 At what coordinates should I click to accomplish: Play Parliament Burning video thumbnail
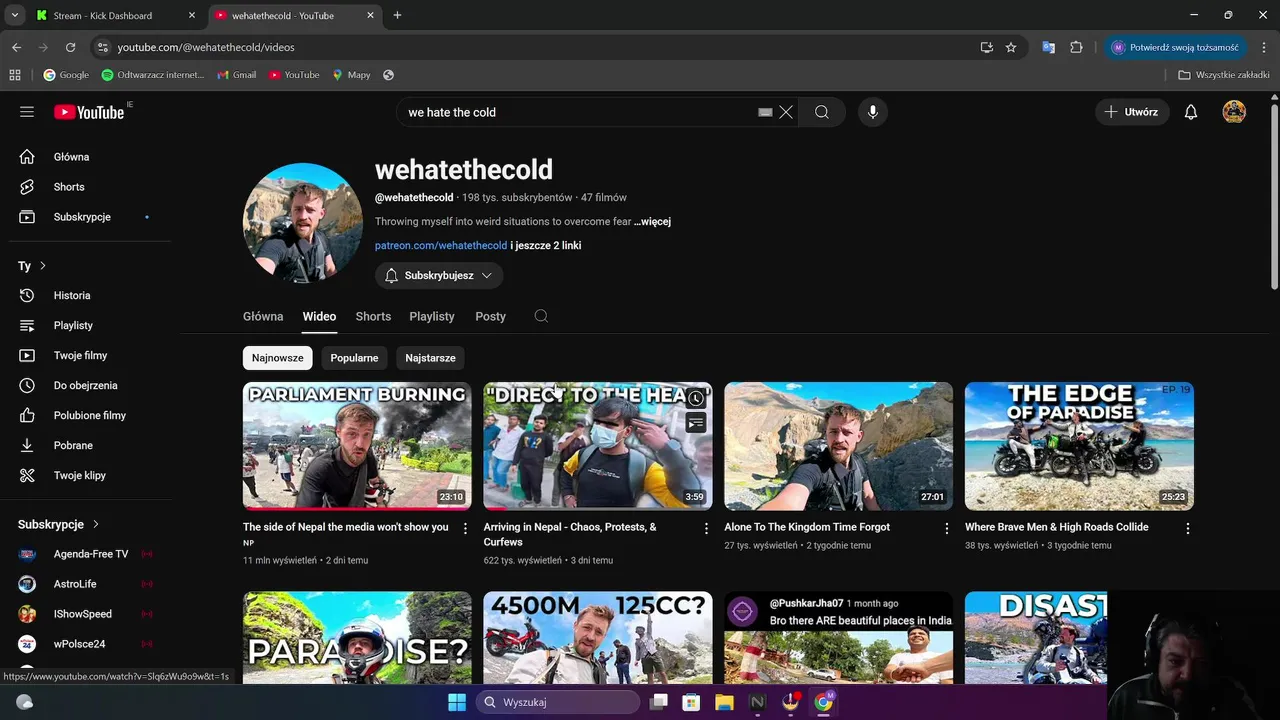pos(357,446)
